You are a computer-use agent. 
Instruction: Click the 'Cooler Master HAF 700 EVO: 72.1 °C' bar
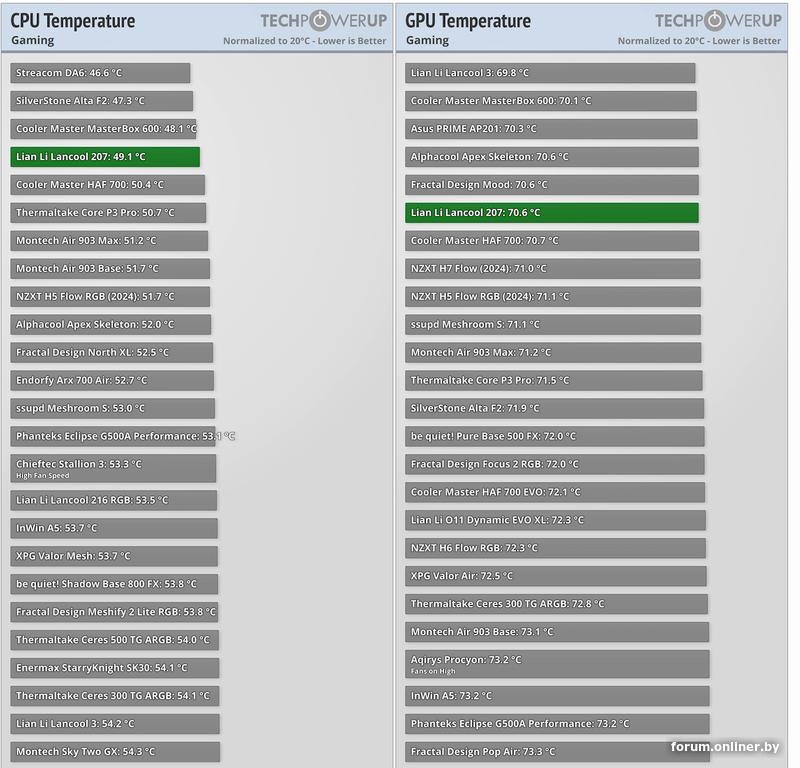555,492
